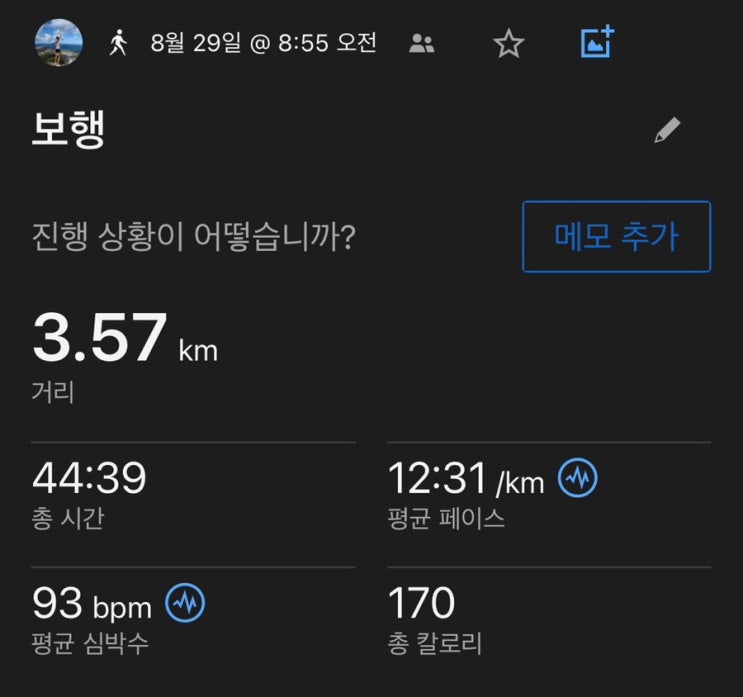Mark activity as favorite with star
Screen dimensions: 743x697
pyautogui.click(x=508, y=44)
